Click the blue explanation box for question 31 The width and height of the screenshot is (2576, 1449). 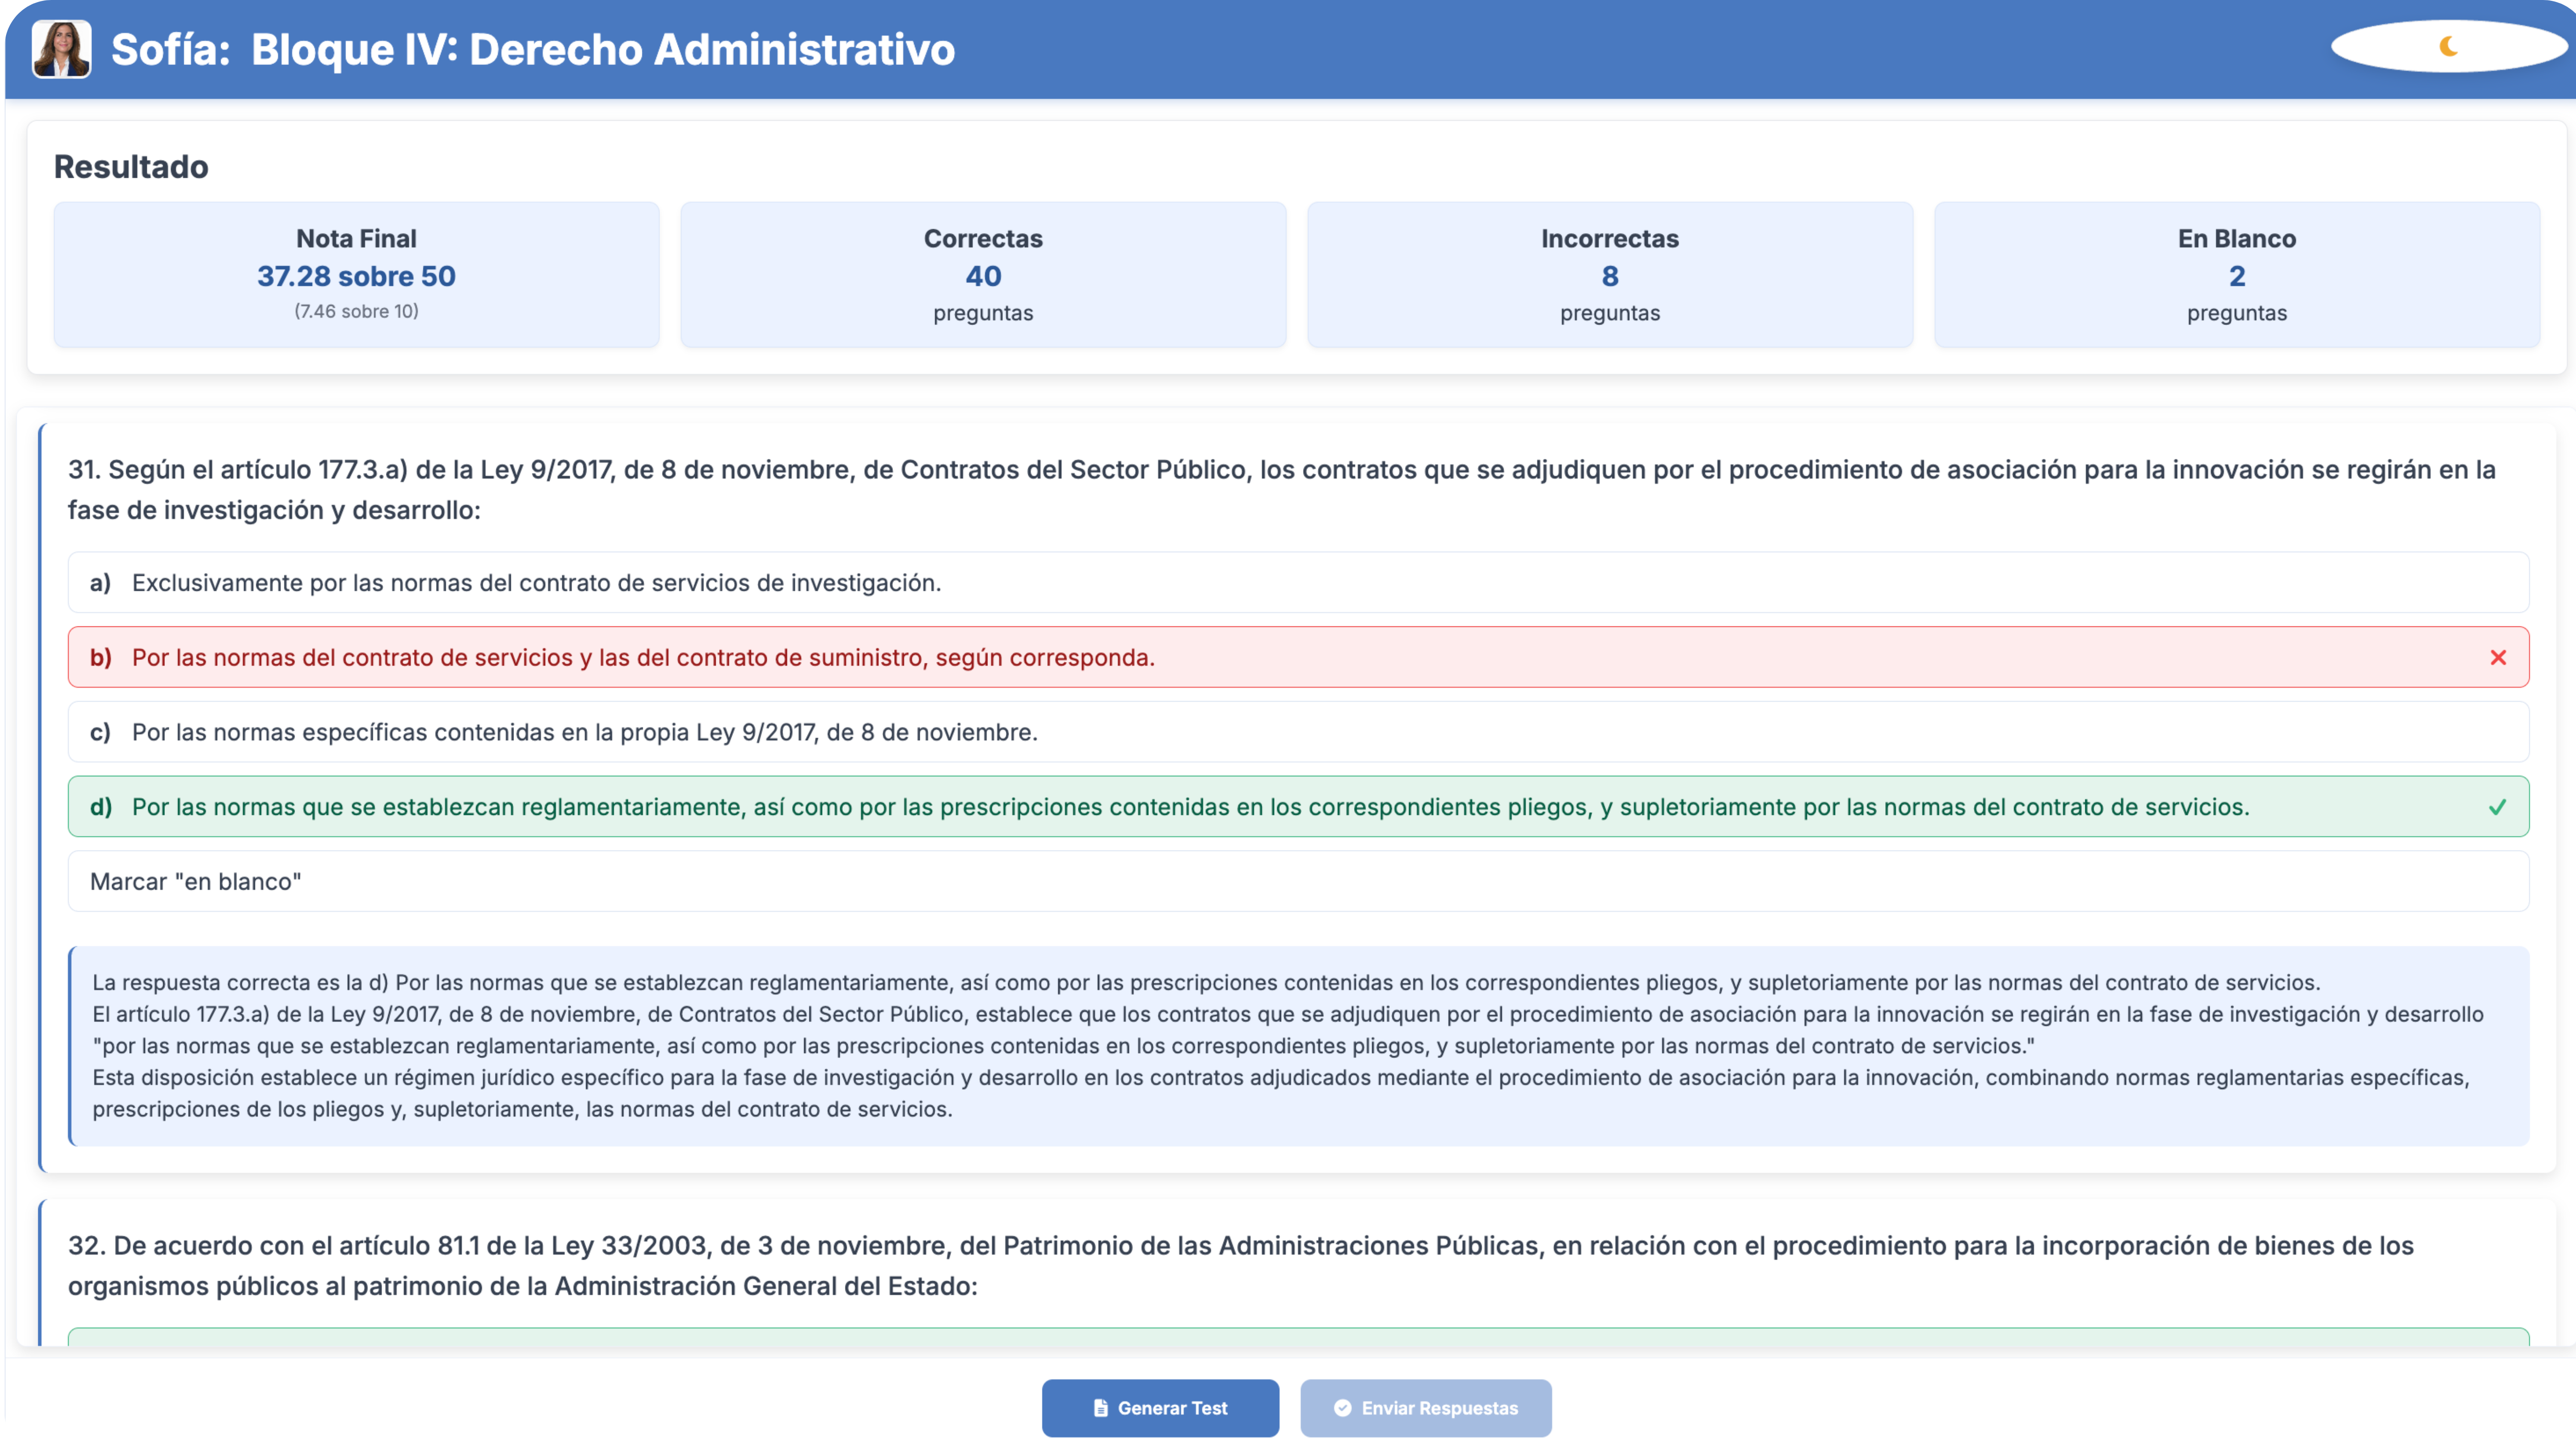click(1298, 1046)
